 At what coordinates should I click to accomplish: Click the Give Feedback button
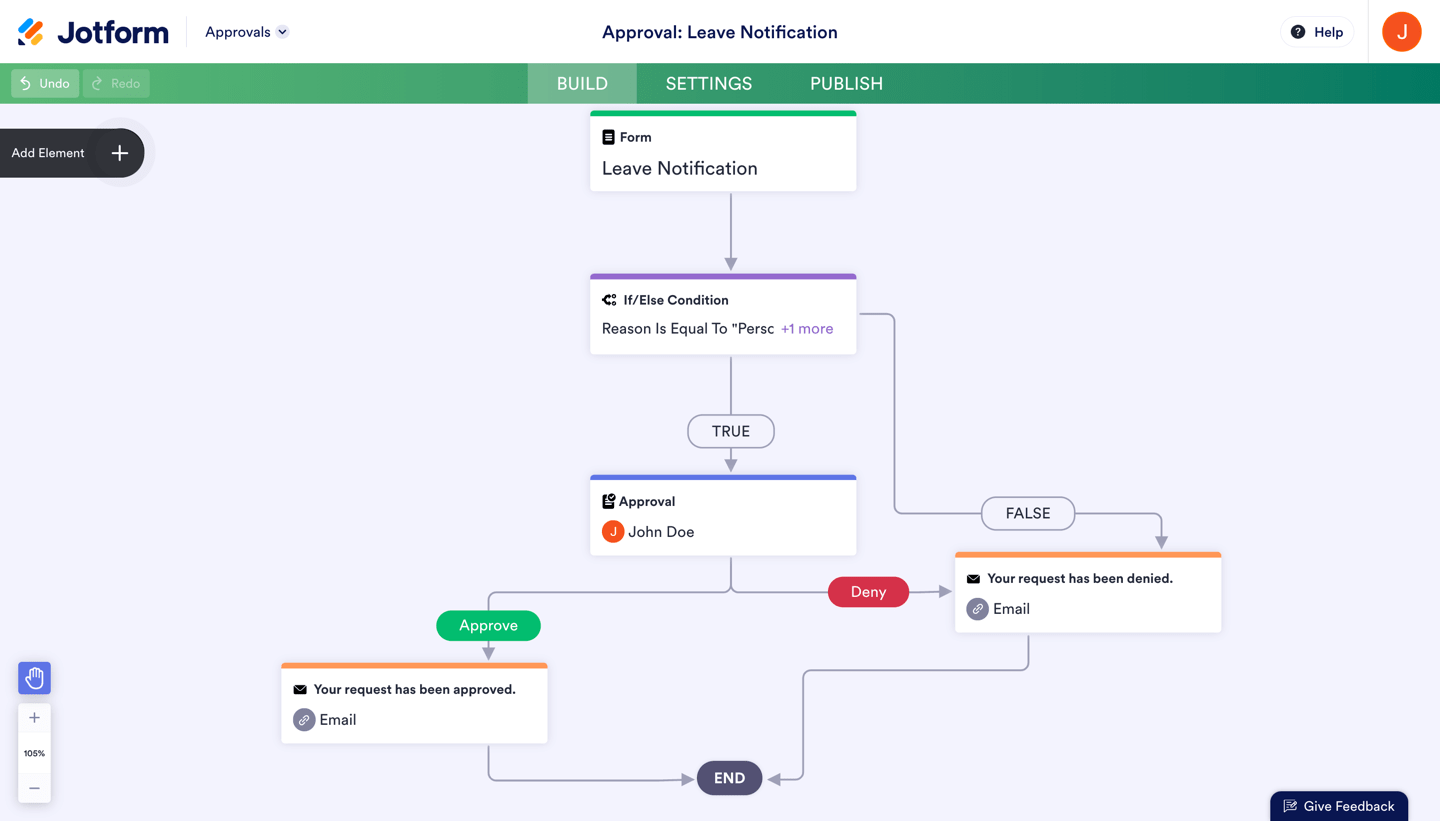coord(1338,806)
